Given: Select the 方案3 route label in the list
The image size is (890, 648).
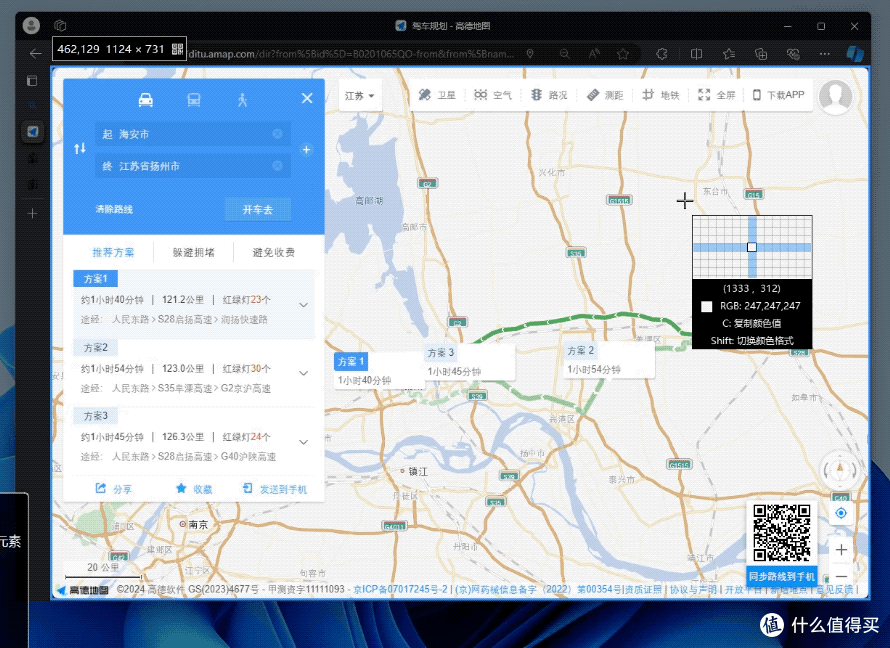Looking at the screenshot, I should [95, 416].
